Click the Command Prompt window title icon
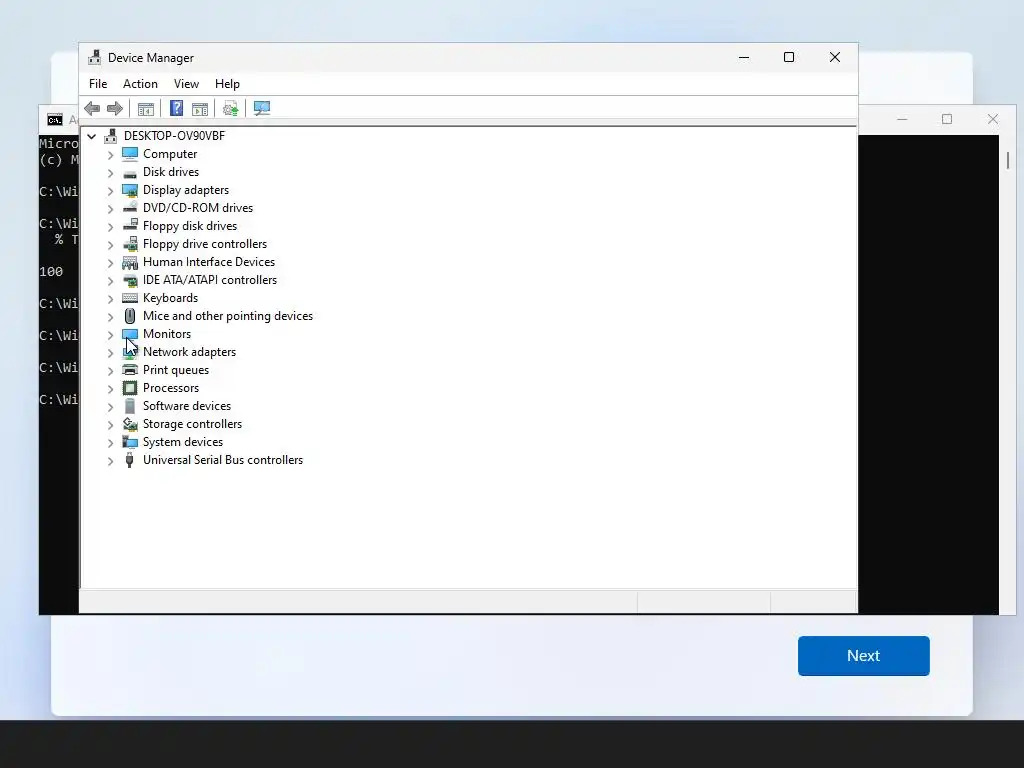This screenshot has height=768, width=1024. pyautogui.click(x=55, y=120)
